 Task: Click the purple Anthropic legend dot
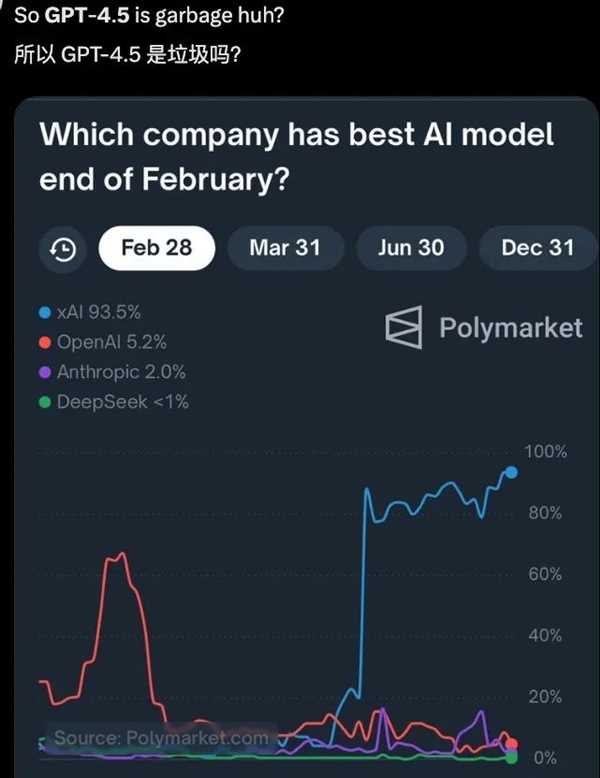(44, 372)
